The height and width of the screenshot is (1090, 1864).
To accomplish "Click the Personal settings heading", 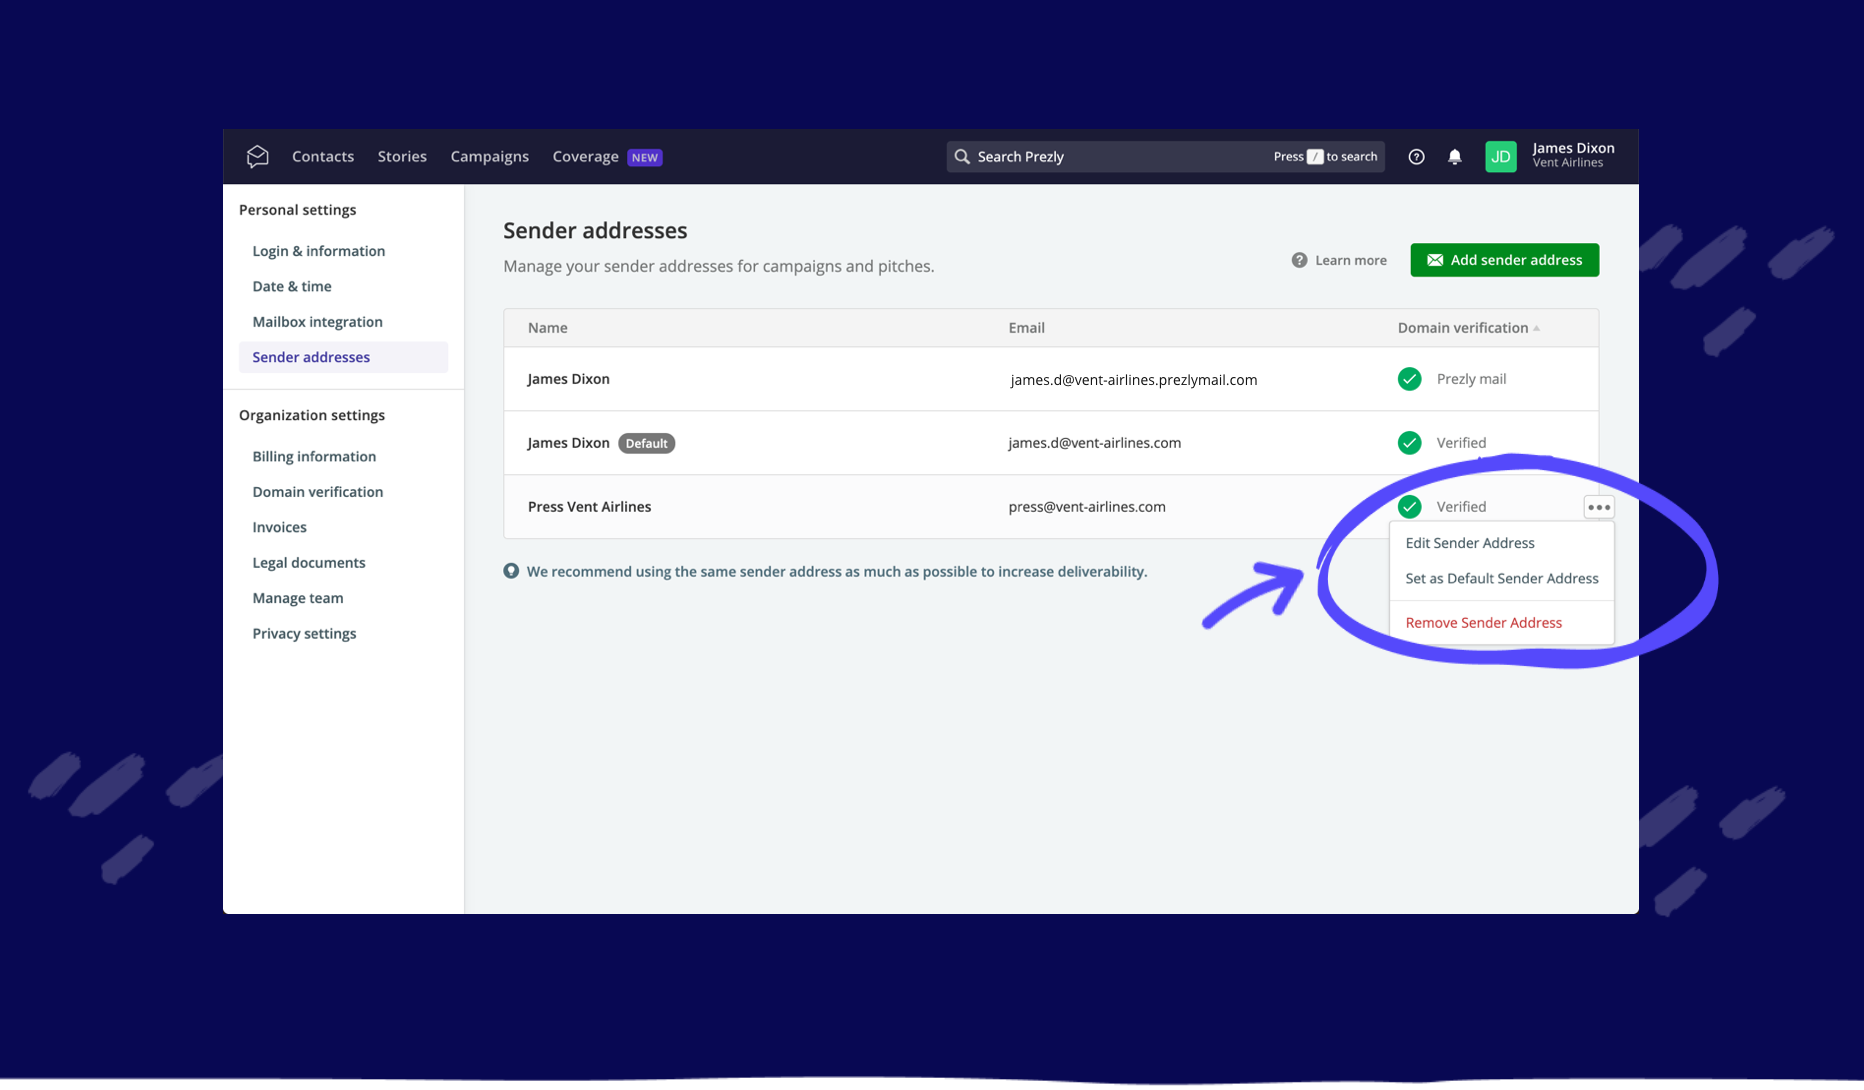I will 297,210.
